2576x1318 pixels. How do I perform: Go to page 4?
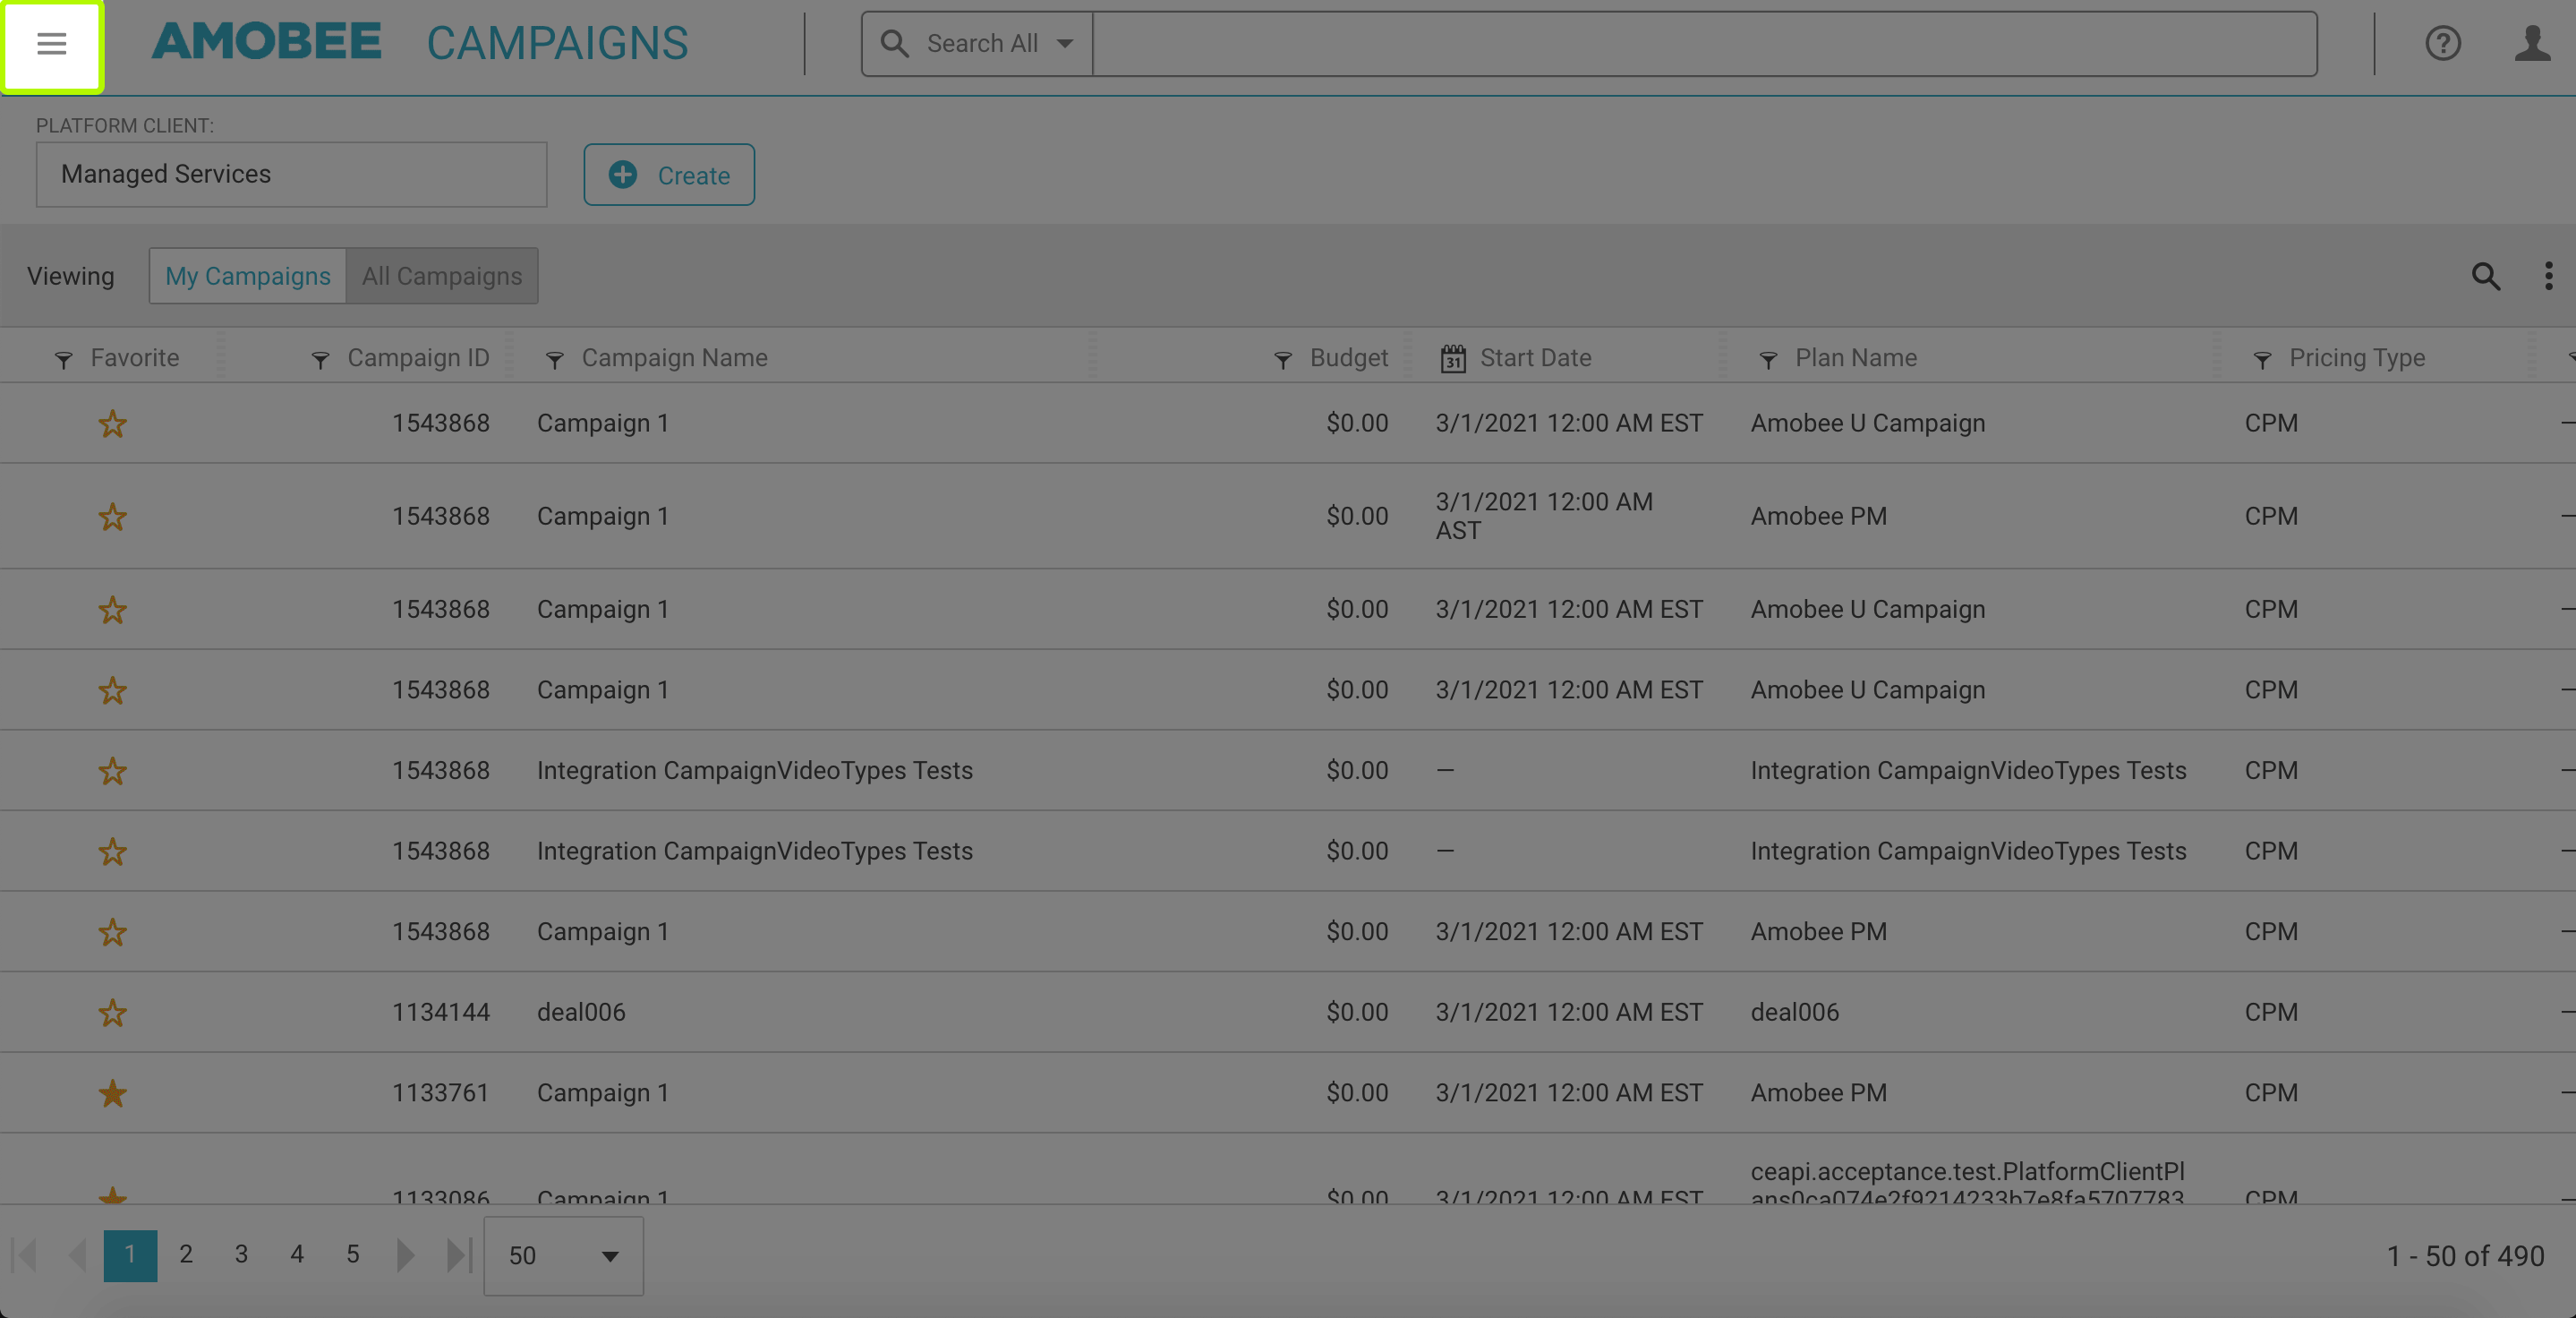tap(297, 1254)
